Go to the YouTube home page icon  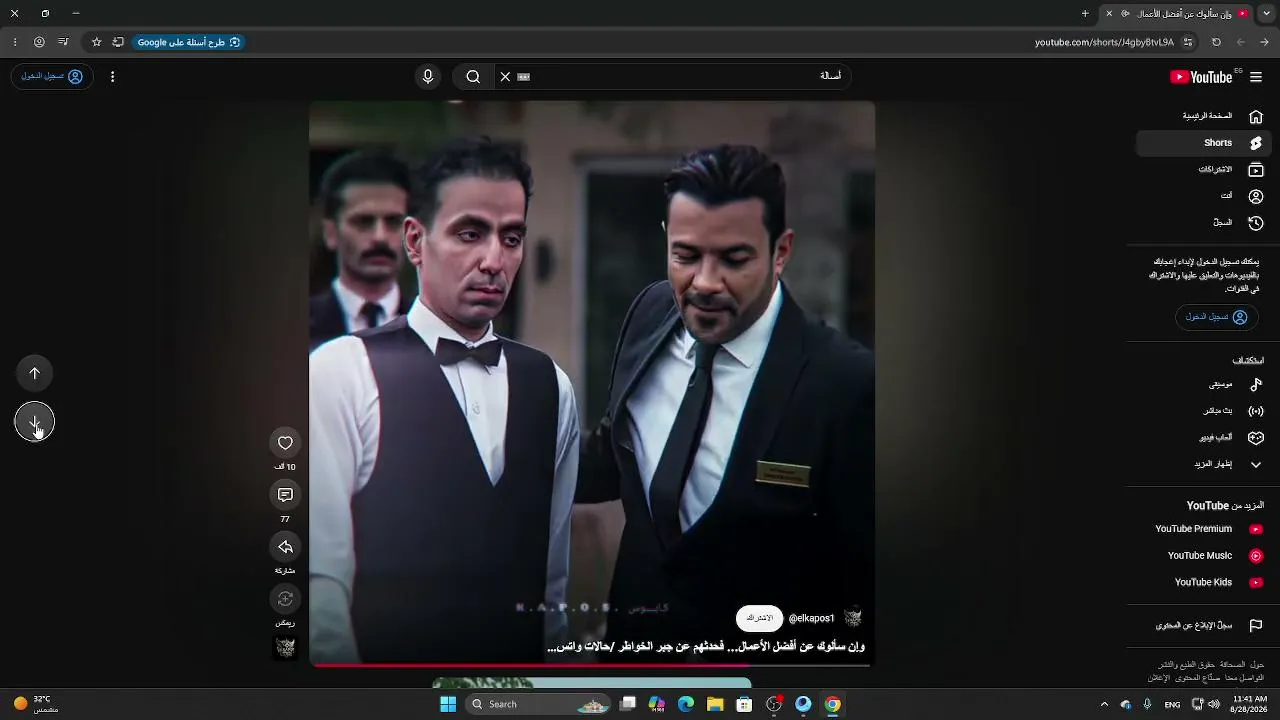click(1256, 116)
